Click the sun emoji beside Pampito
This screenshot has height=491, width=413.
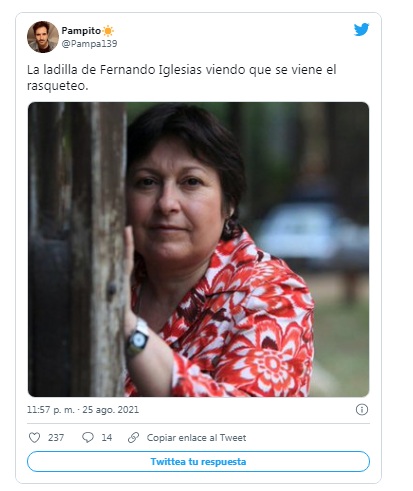(x=108, y=31)
